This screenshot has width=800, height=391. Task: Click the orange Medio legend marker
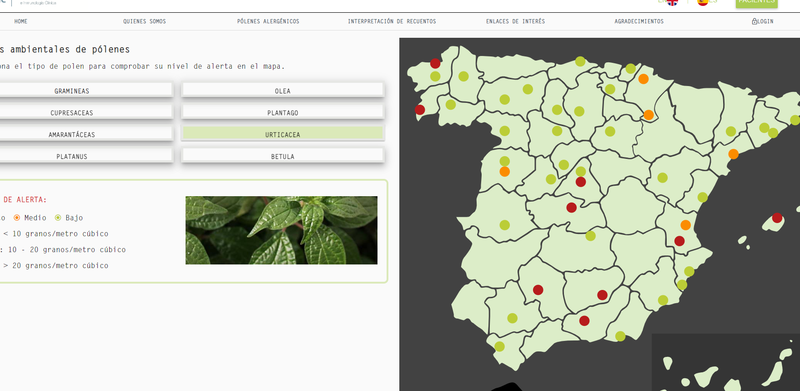17,218
